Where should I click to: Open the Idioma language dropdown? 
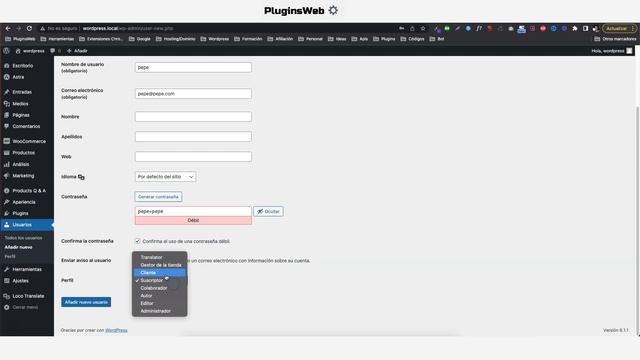(165, 177)
